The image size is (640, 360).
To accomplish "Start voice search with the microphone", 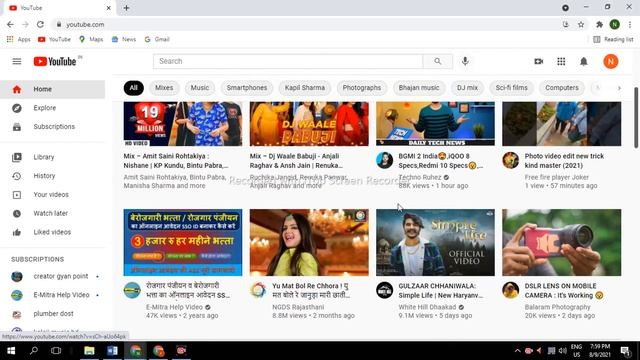I will click(465, 61).
